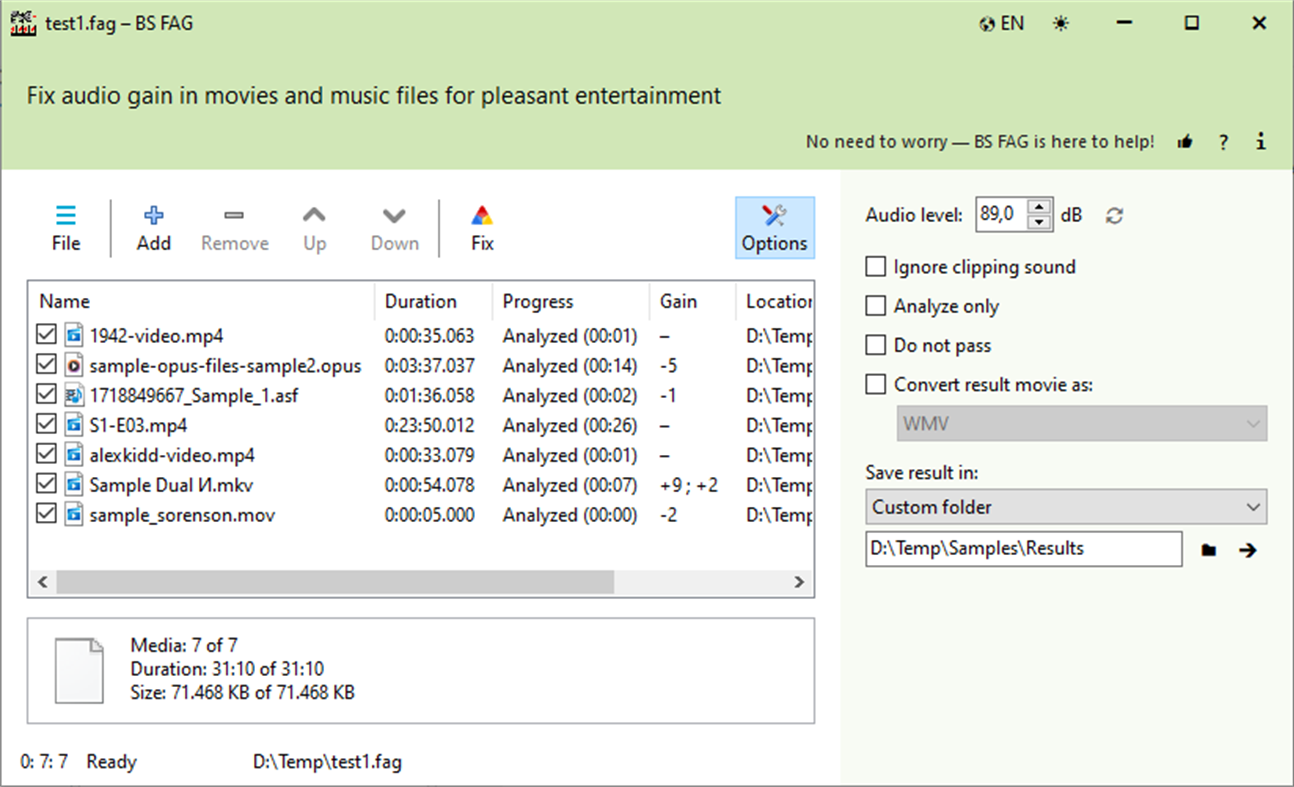Click the Down reorder button
Image resolution: width=1294 pixels, height=787 pixels.
pos(393,226)
